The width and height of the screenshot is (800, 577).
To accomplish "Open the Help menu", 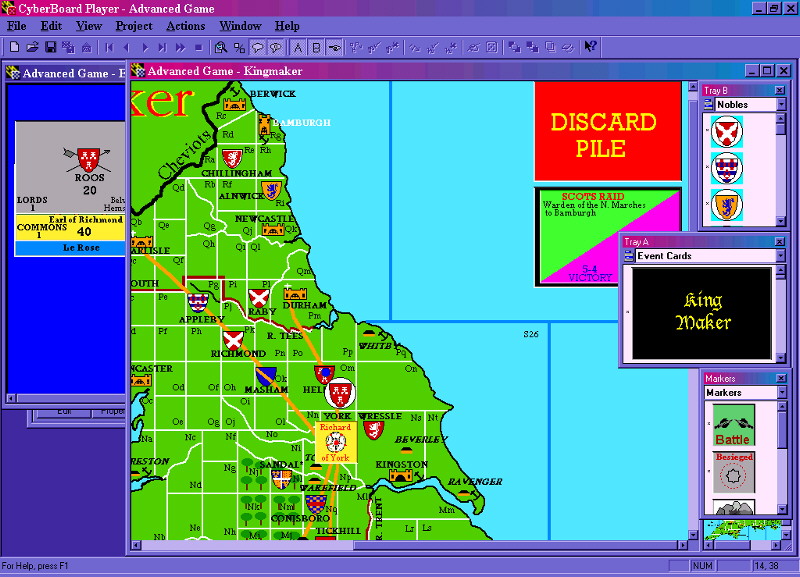I will [x=287, y=26].
